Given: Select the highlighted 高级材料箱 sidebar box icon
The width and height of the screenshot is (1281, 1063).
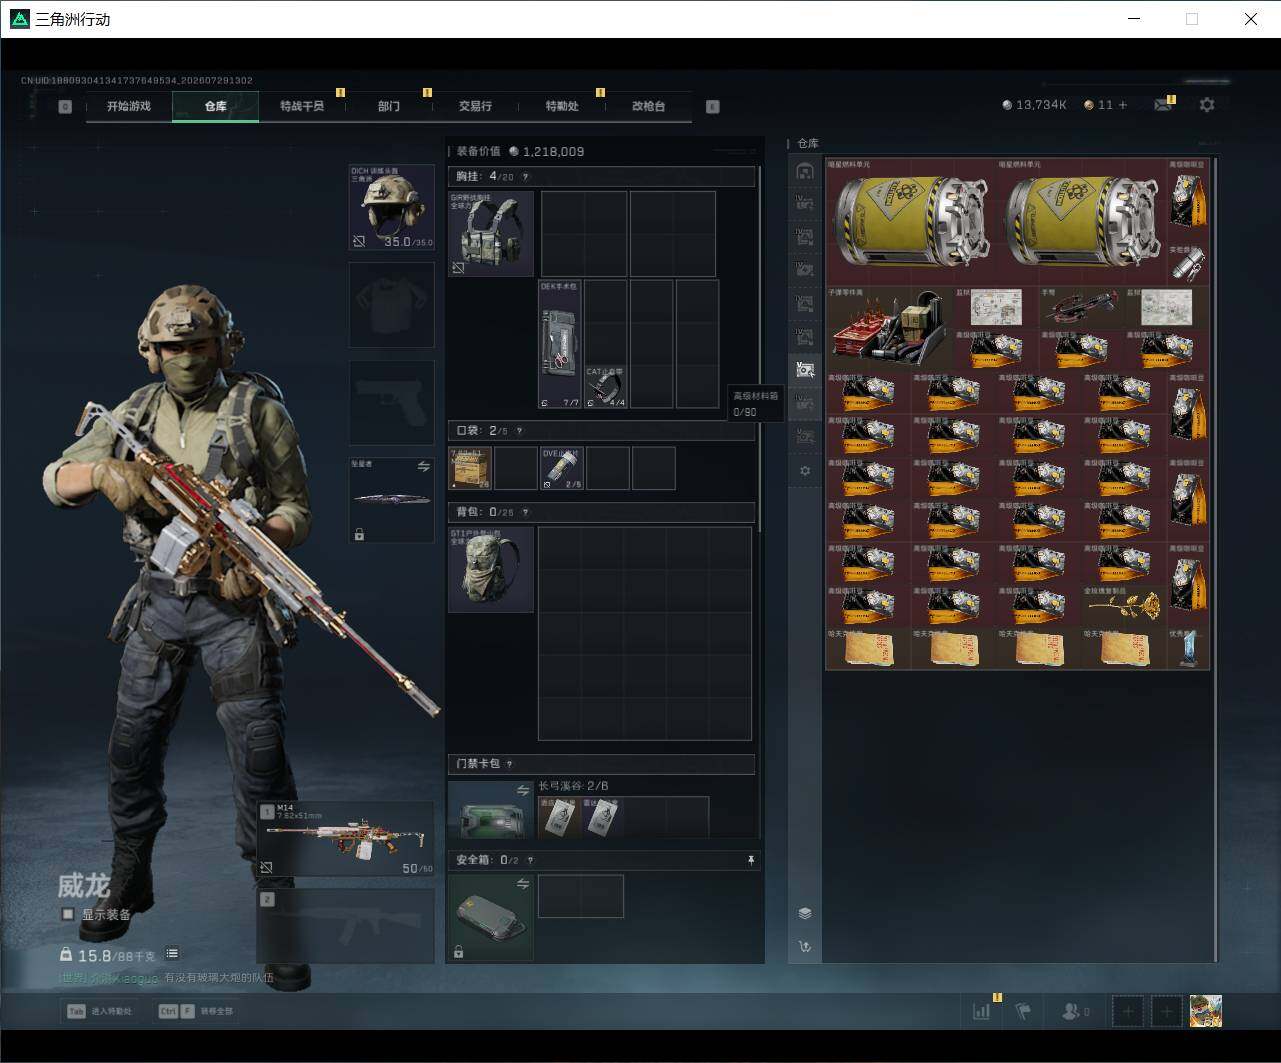Looking at the screenshot, I should (x=805, y=369).
